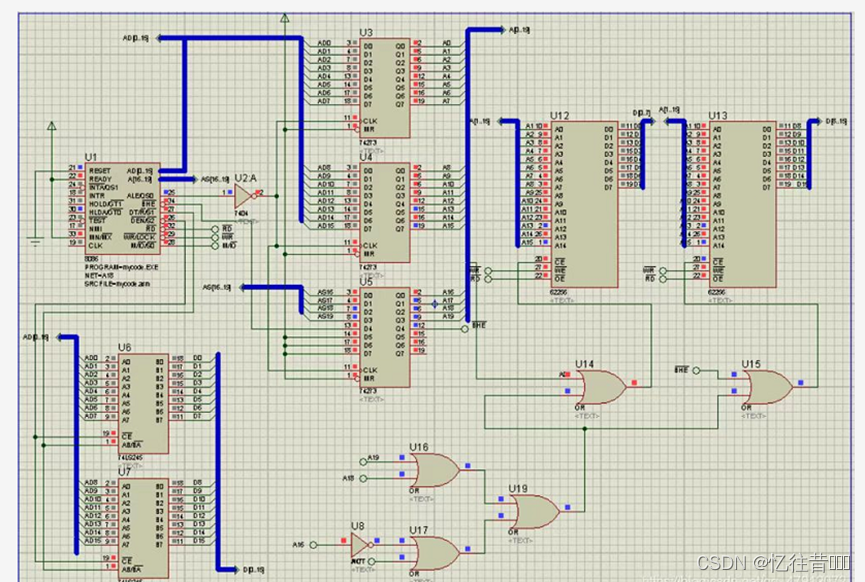Click the BHE terminal beside U5 outputs

pos(464,329)
